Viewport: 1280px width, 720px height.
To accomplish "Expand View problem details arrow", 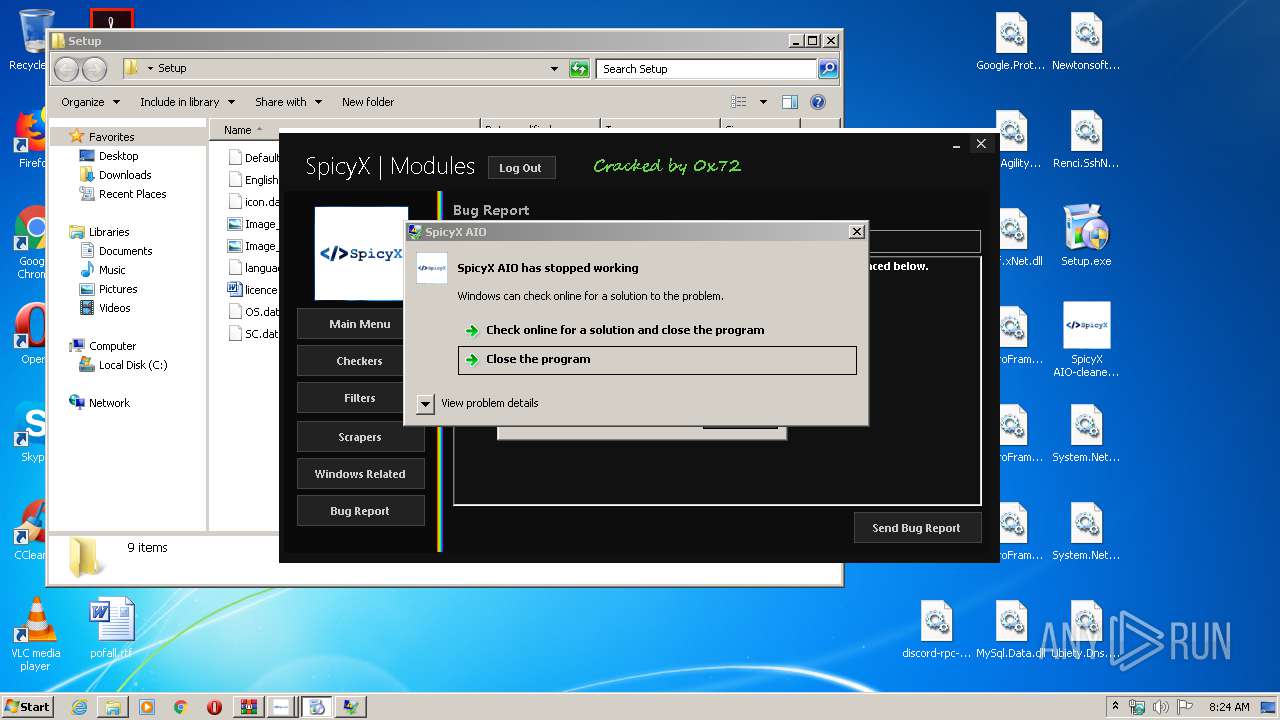I will click(426, 403).
